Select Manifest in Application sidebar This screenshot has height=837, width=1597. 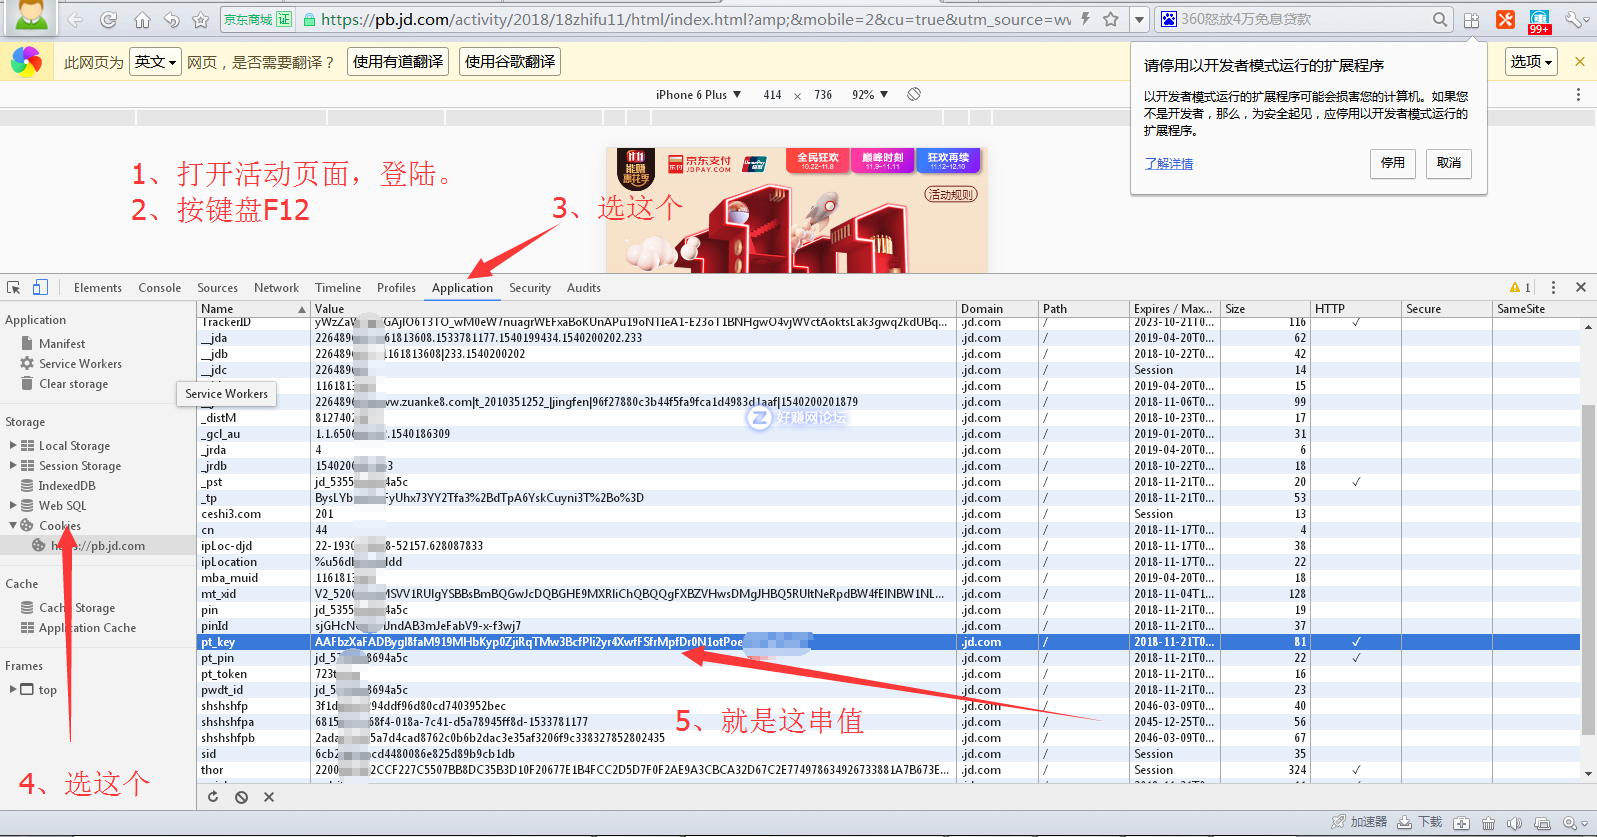62,344
